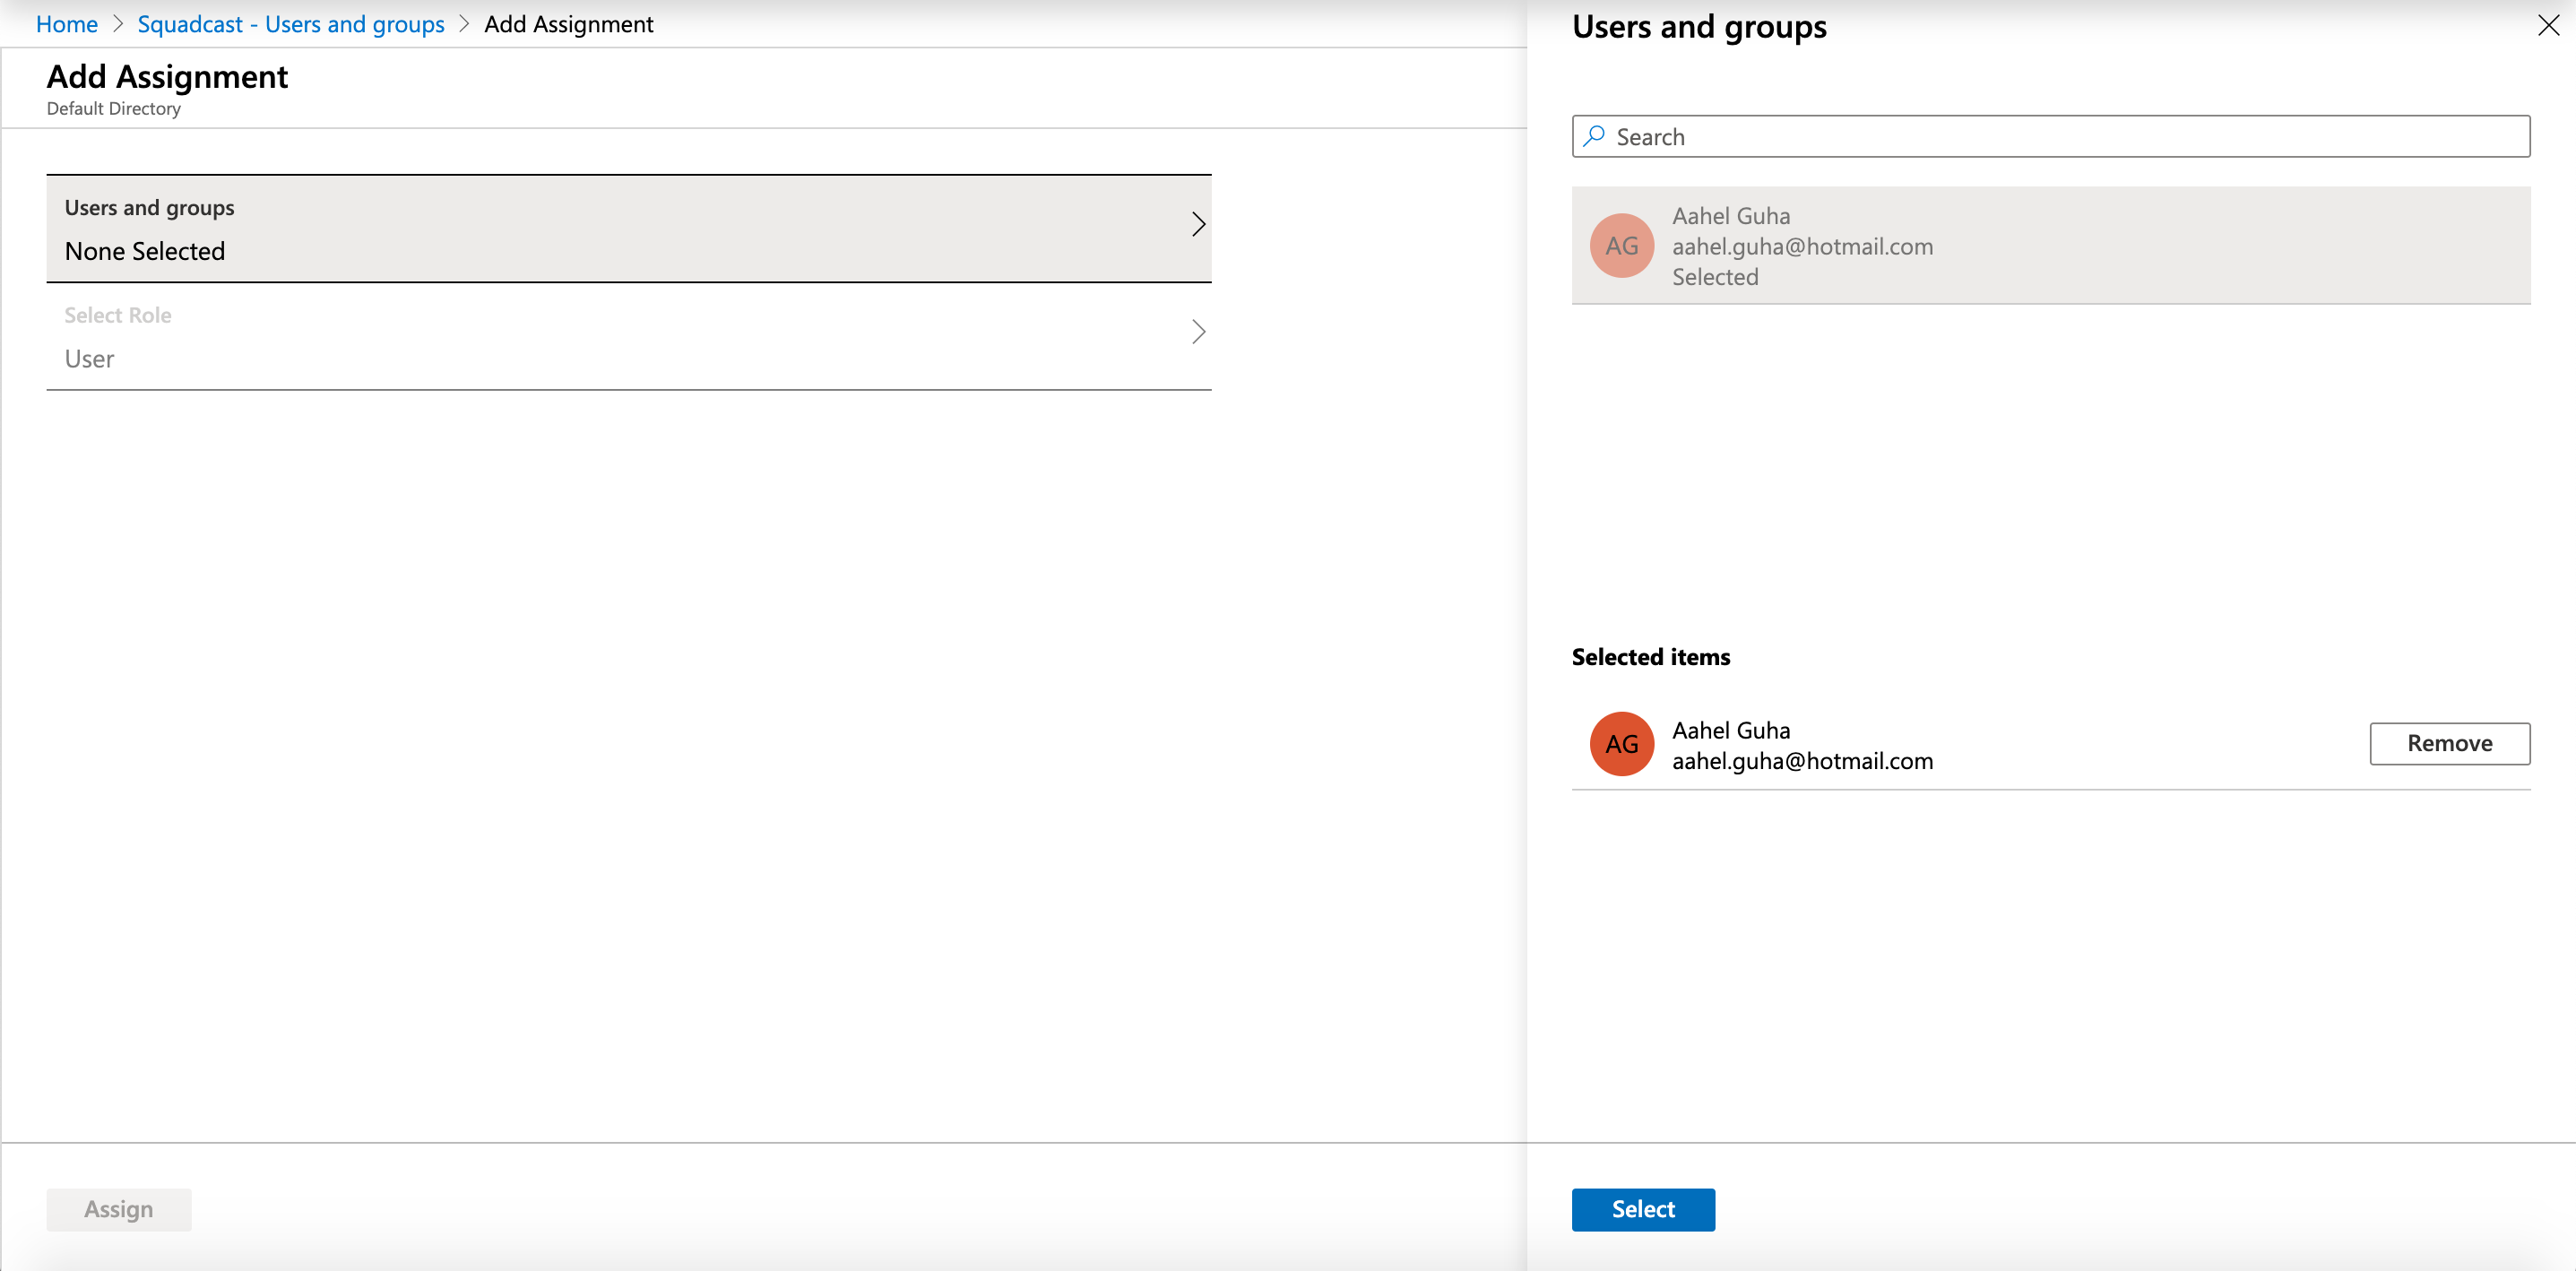Screen dimensions: 2576x1271
Task: Click aahel.guha@hotmail.com in Selected items
Action: [x=1802, y=761]
